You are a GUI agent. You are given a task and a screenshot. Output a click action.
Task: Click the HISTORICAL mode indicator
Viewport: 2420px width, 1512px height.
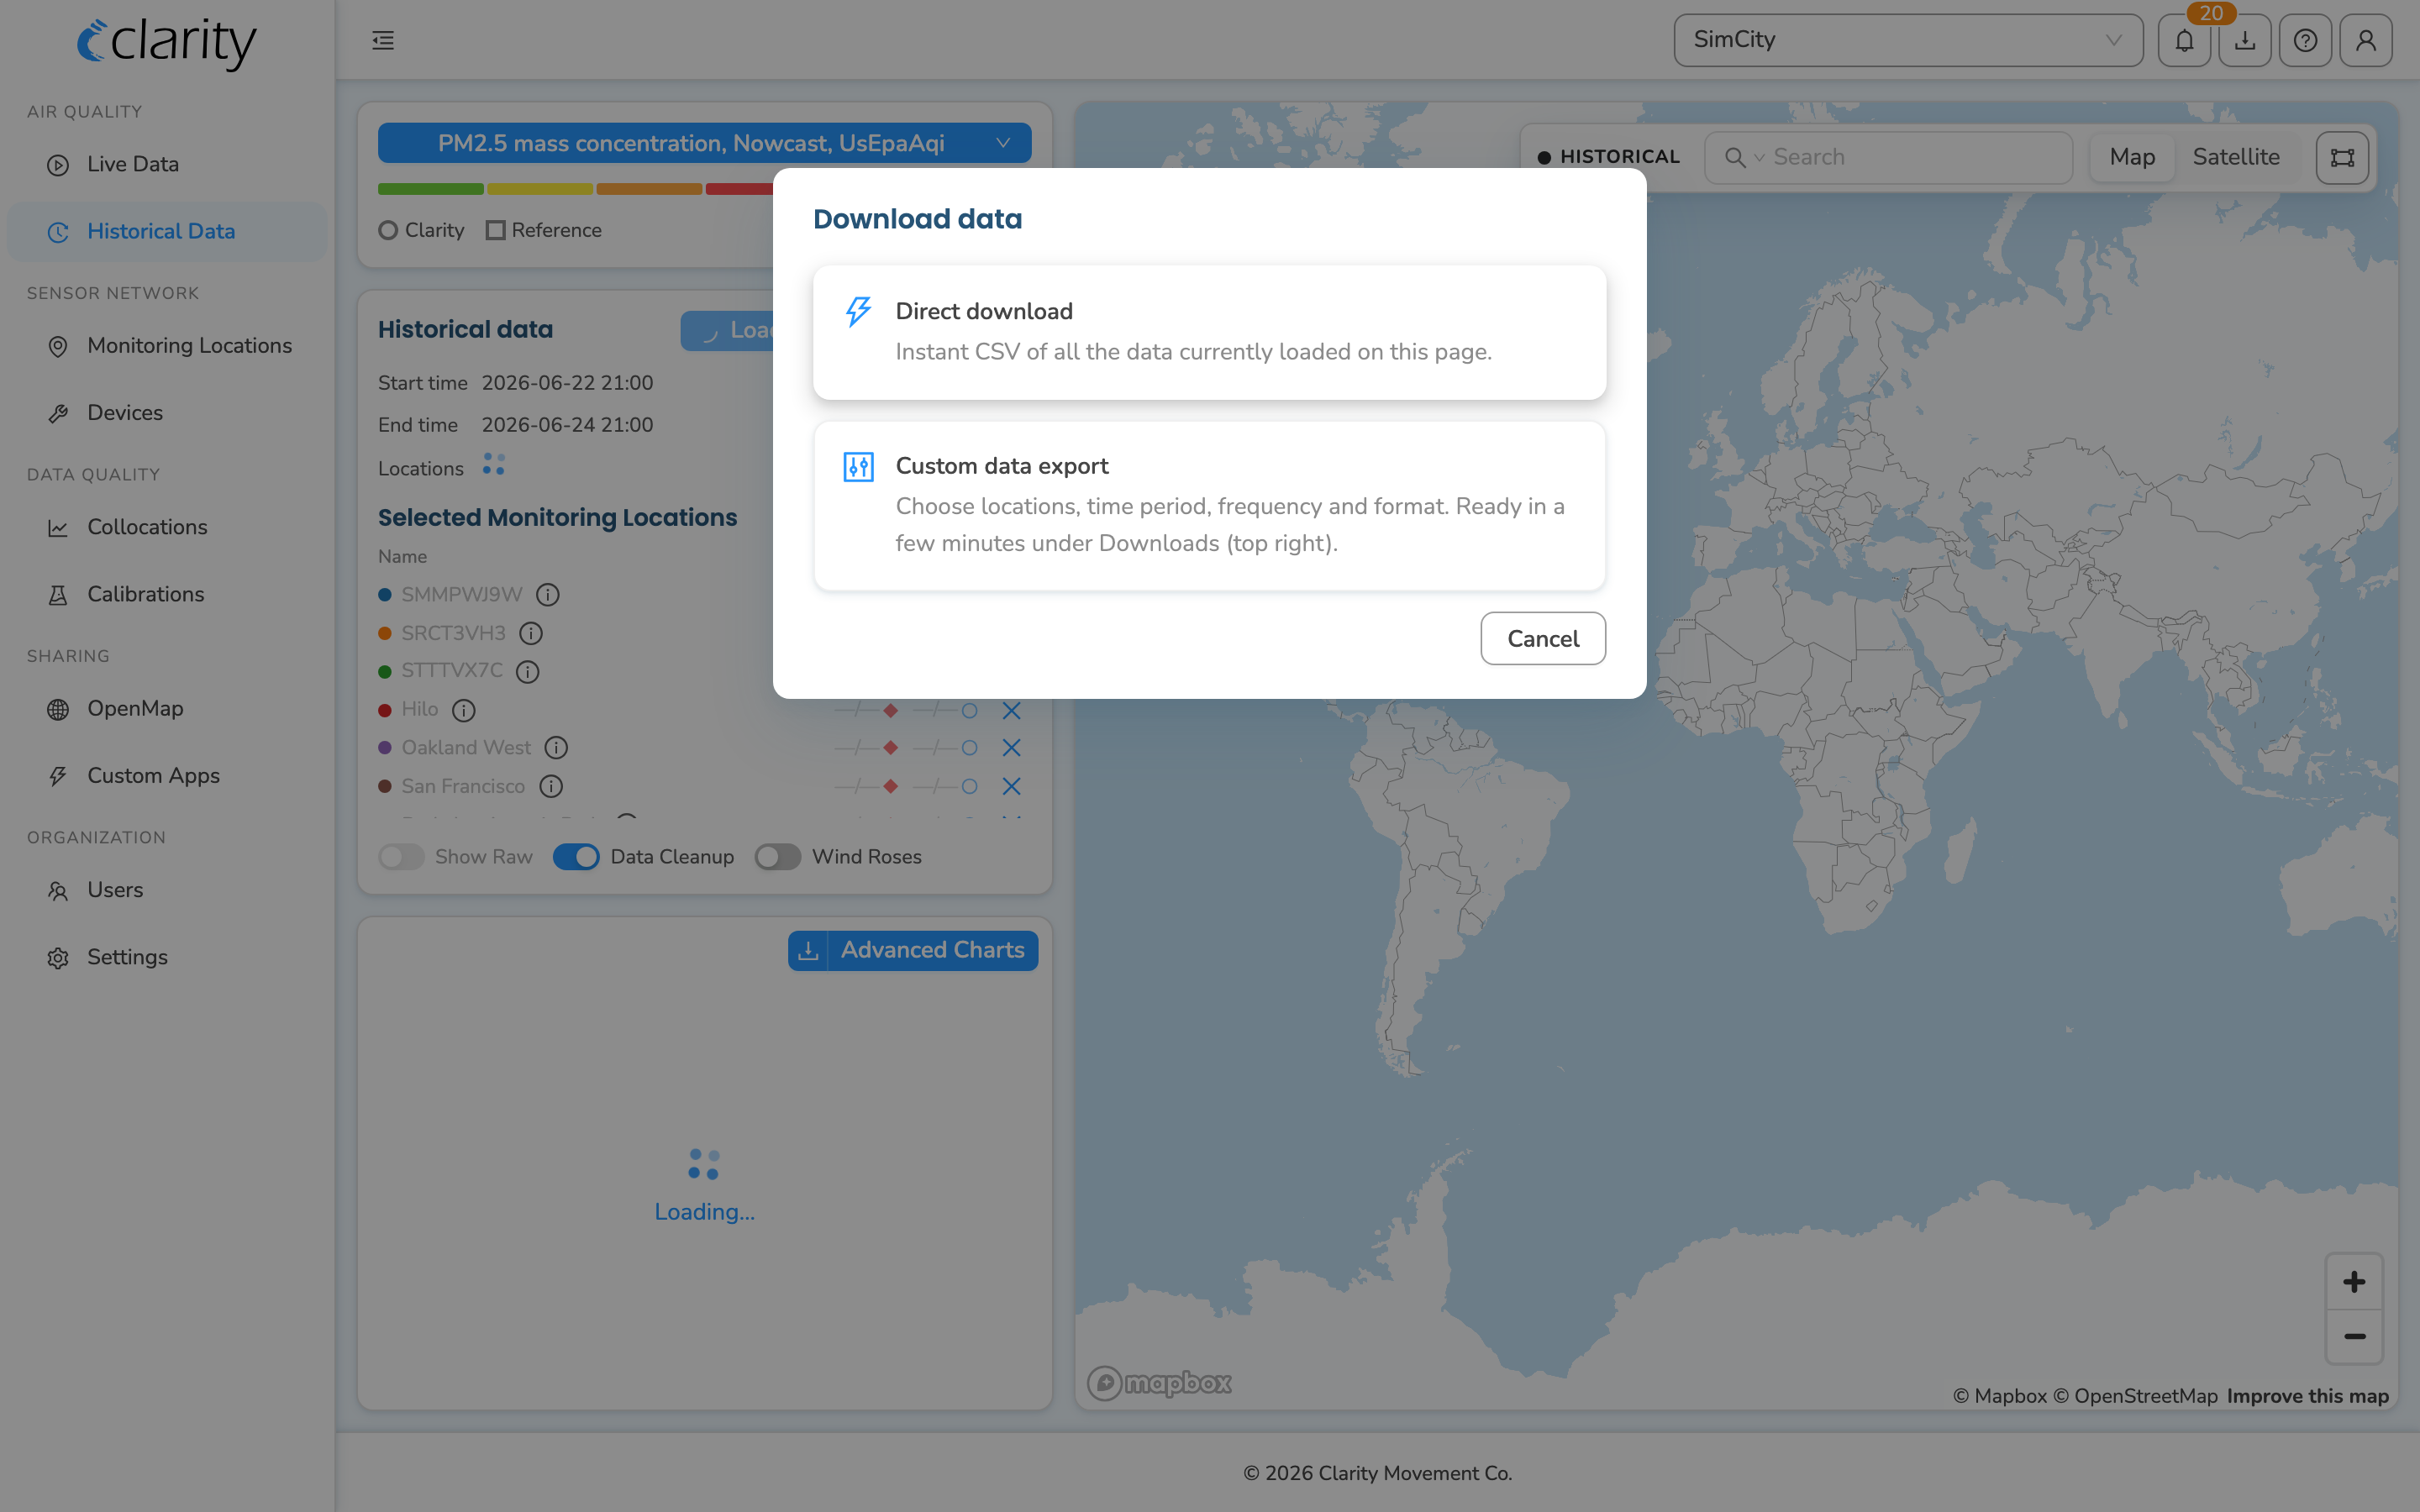click(1609, 157)
